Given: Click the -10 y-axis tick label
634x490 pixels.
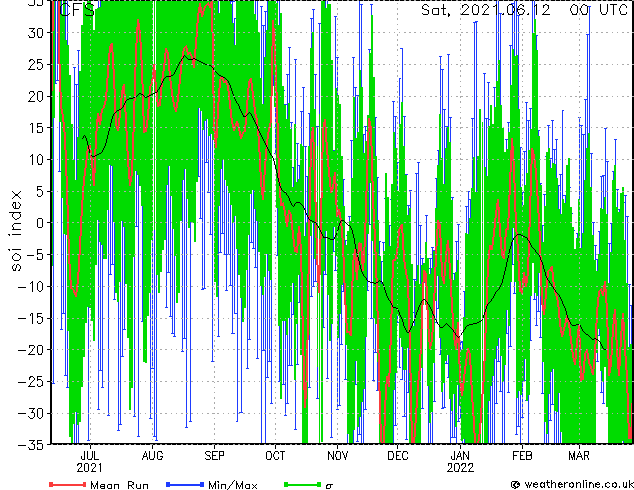Looking at the screenshot, I should [x=31, y=287].
